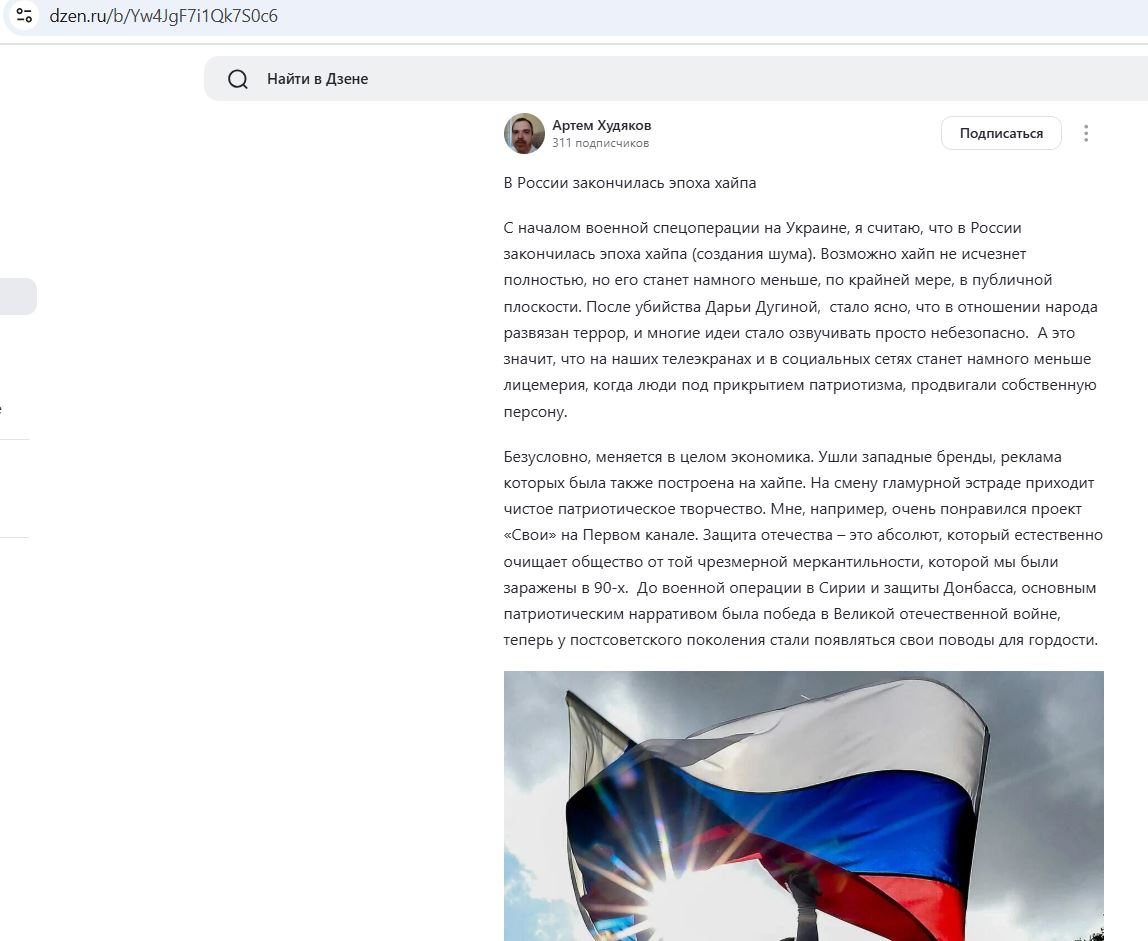The height and width of the screenshot is (941, 1148).
Task: Click the magnifier icon in Dzen search
Action: coord(238,79)
